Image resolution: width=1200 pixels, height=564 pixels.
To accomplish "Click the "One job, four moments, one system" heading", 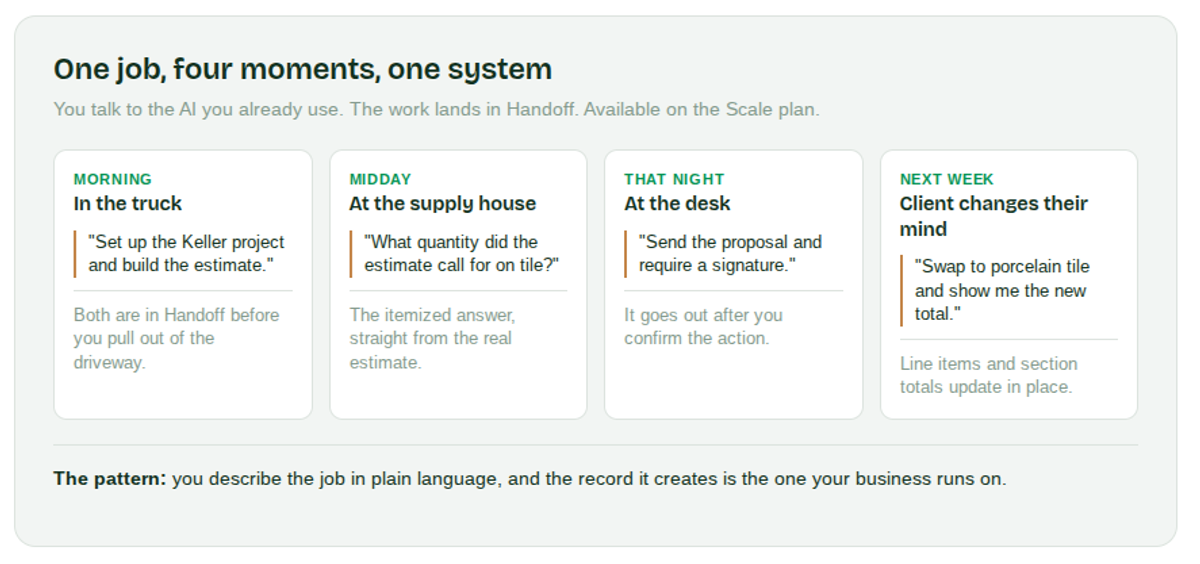I will (x=302, y=69).
